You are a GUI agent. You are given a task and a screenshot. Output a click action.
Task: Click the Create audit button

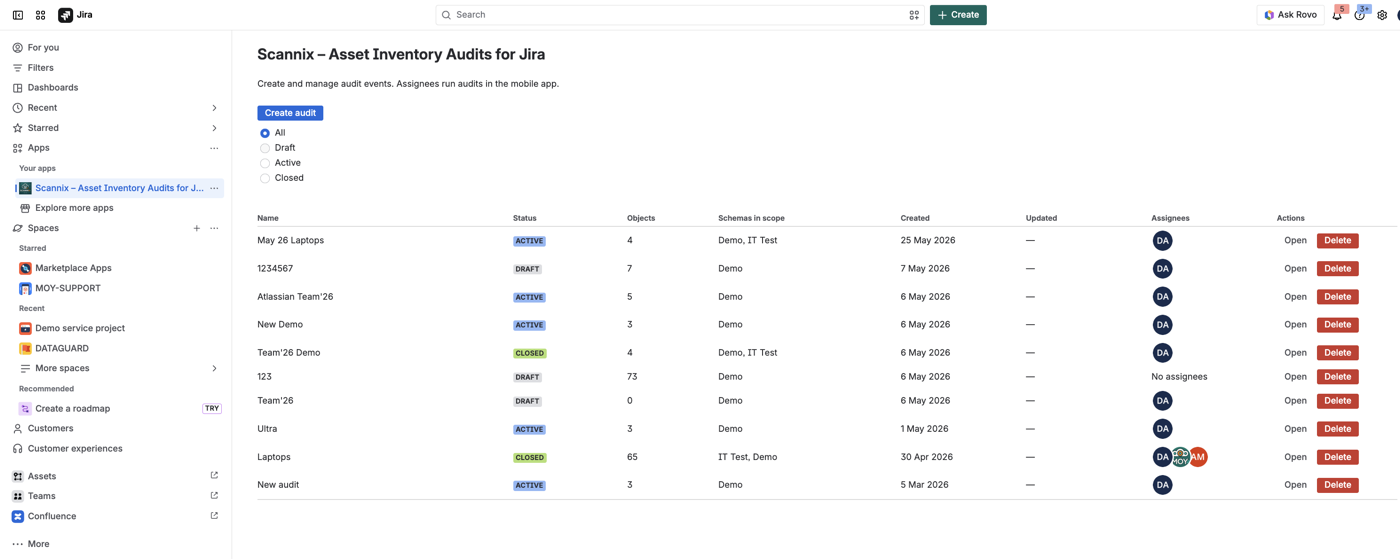point(290,113)
